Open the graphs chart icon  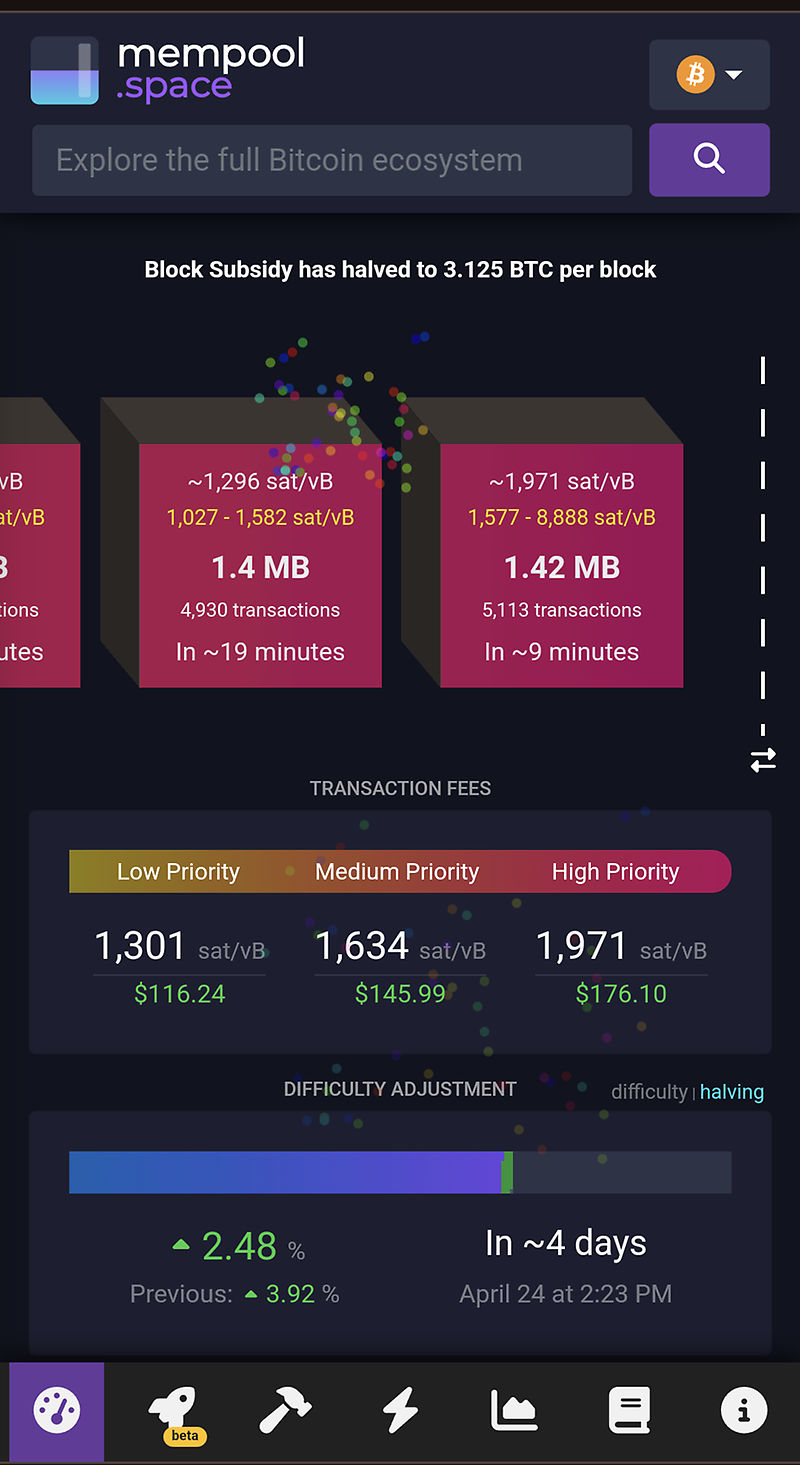(515, 1410)
